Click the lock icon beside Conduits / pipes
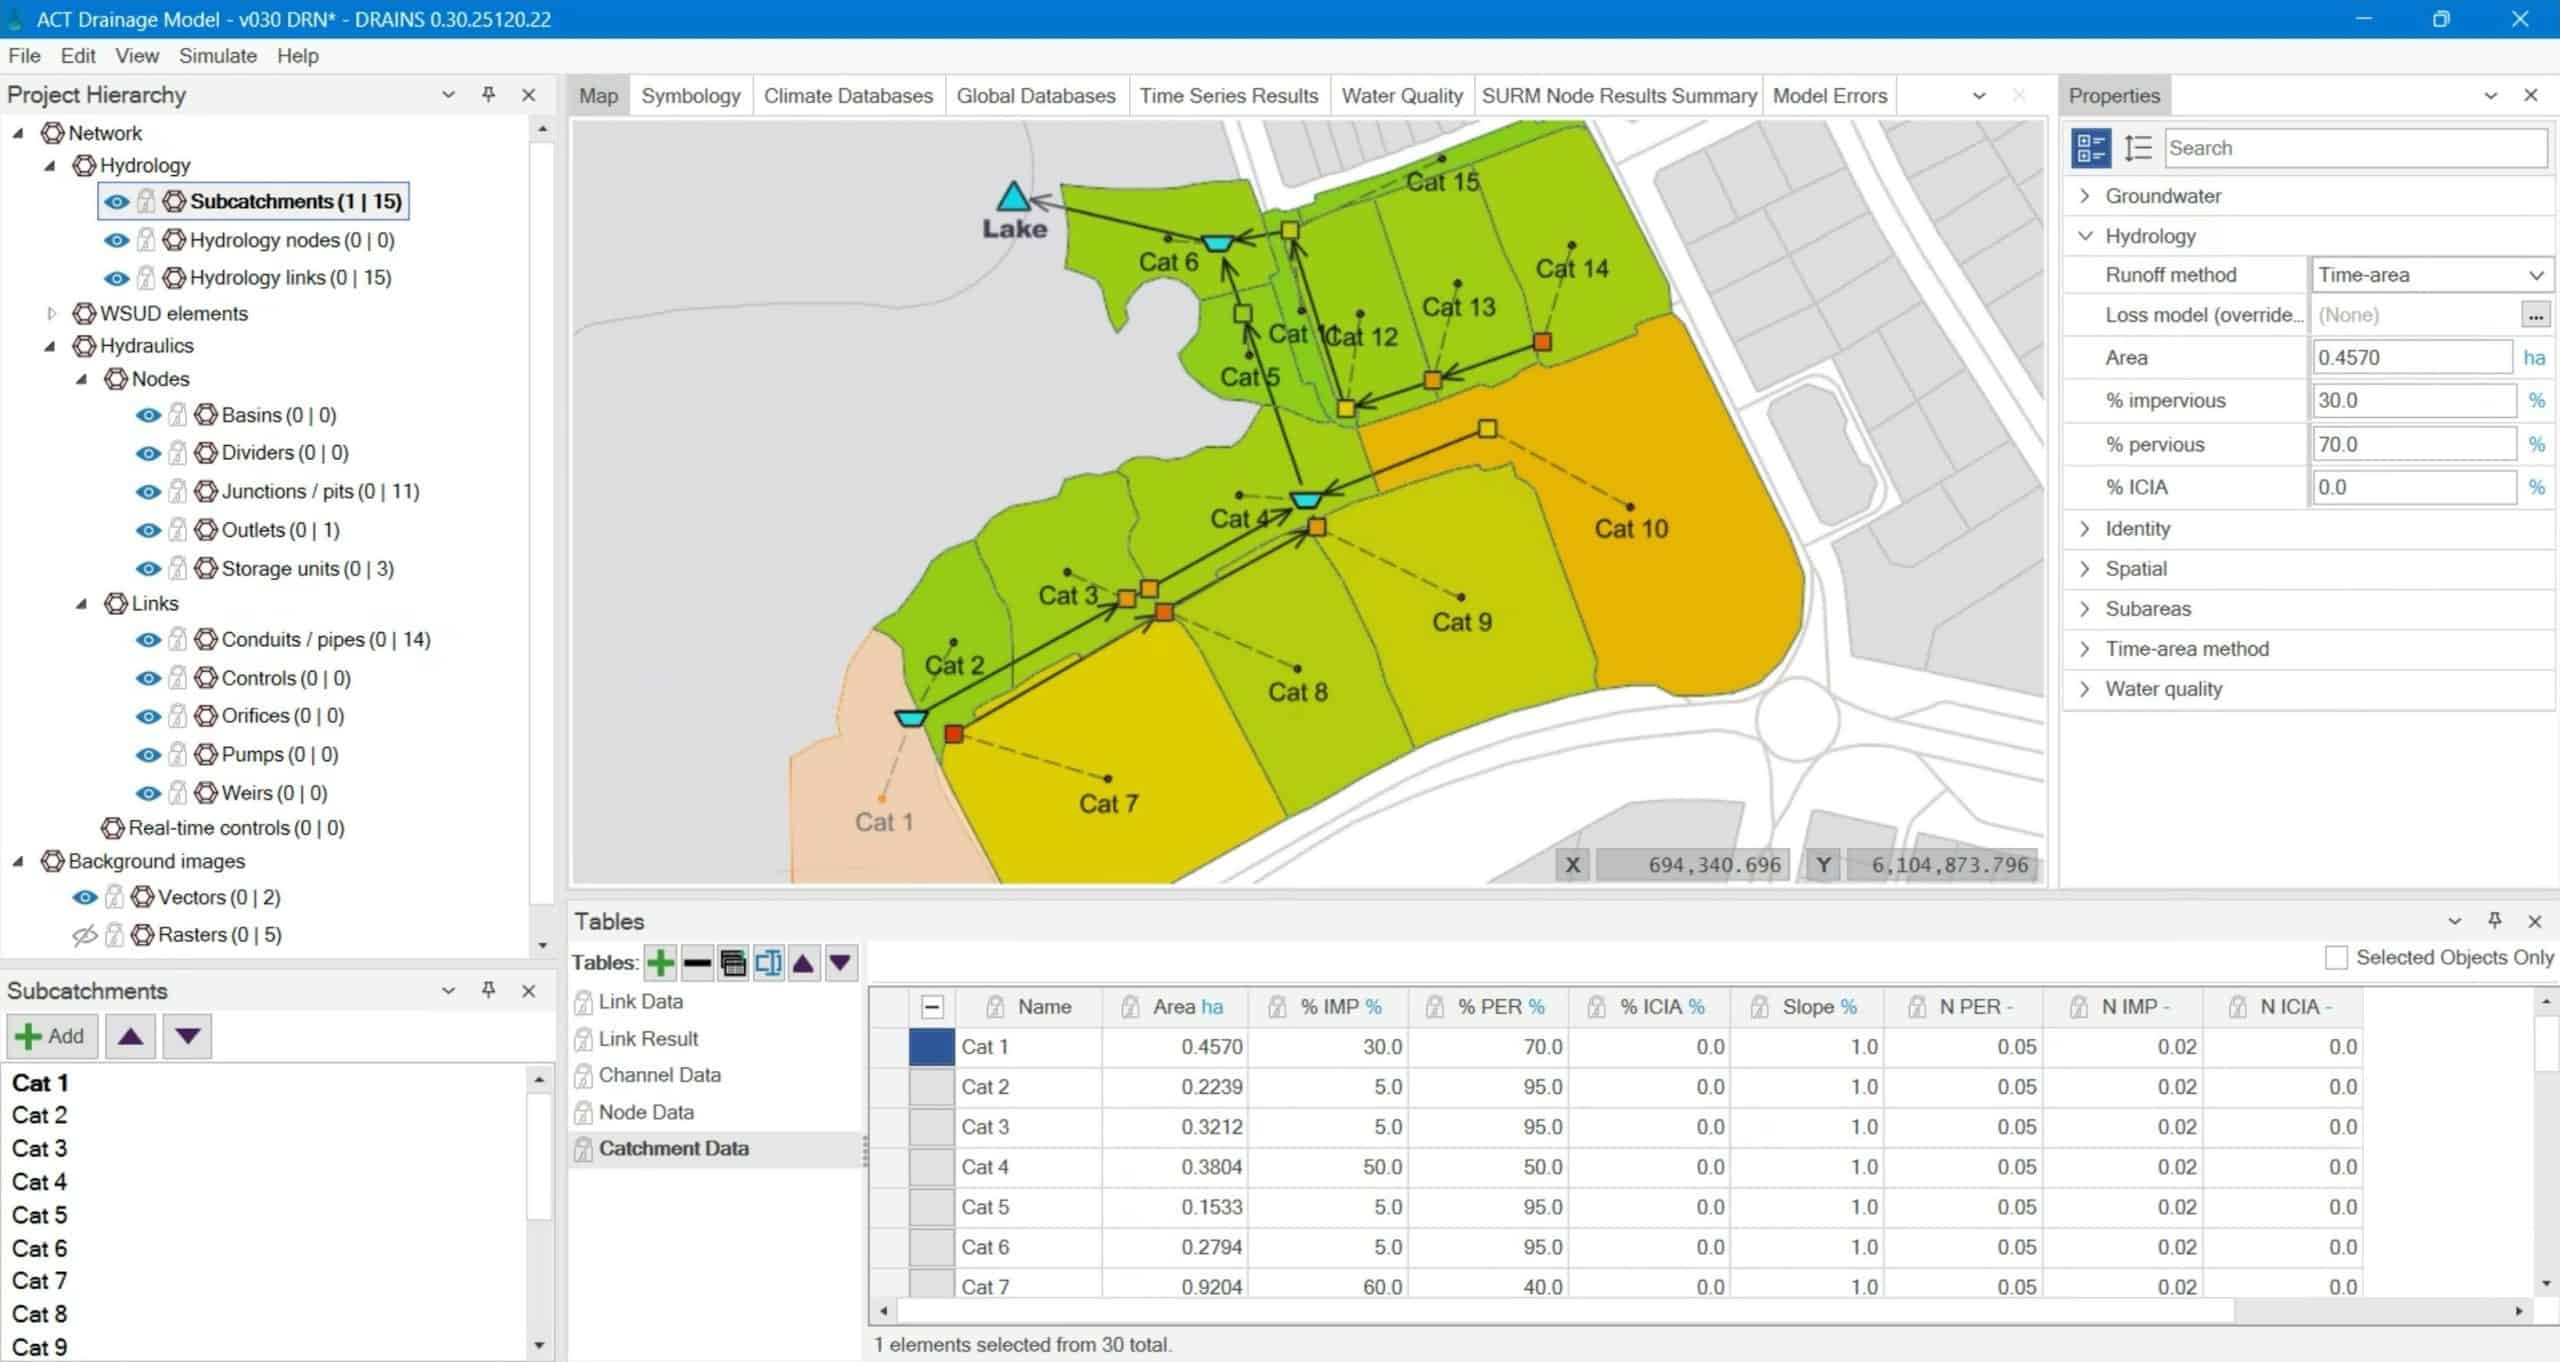This screenshot has height=1362, width=2560. [177, 639]
